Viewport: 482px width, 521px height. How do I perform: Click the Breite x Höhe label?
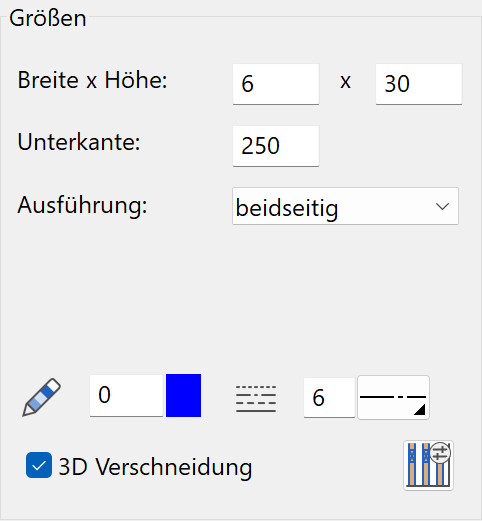(92, 80)
